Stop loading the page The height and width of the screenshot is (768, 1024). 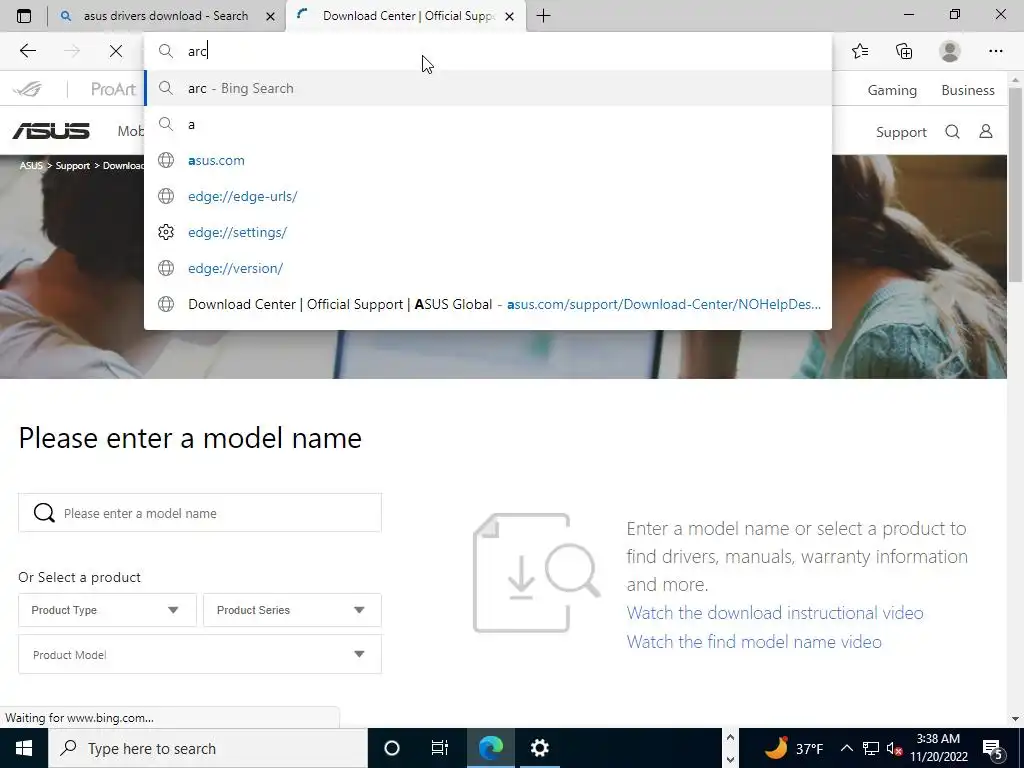pos(116,51)
